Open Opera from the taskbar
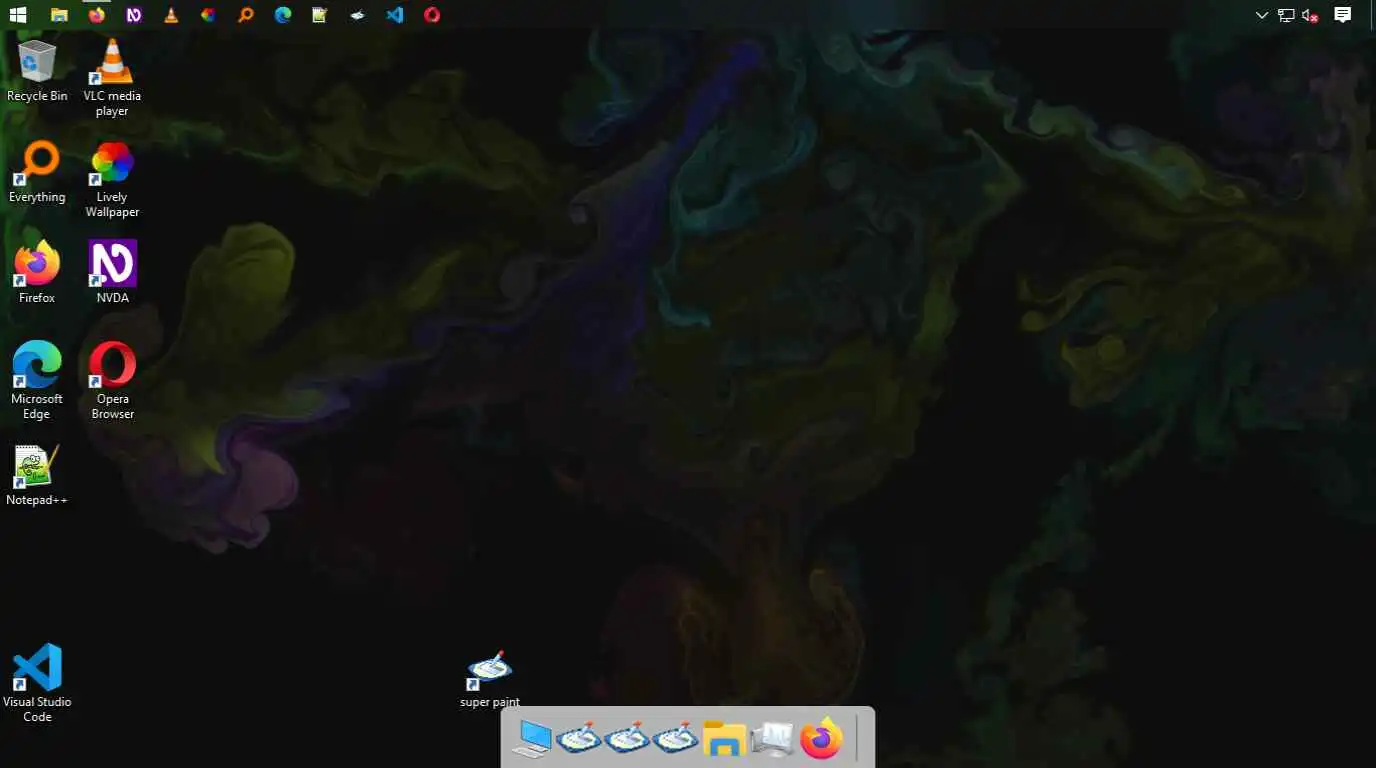 [432, 15]
